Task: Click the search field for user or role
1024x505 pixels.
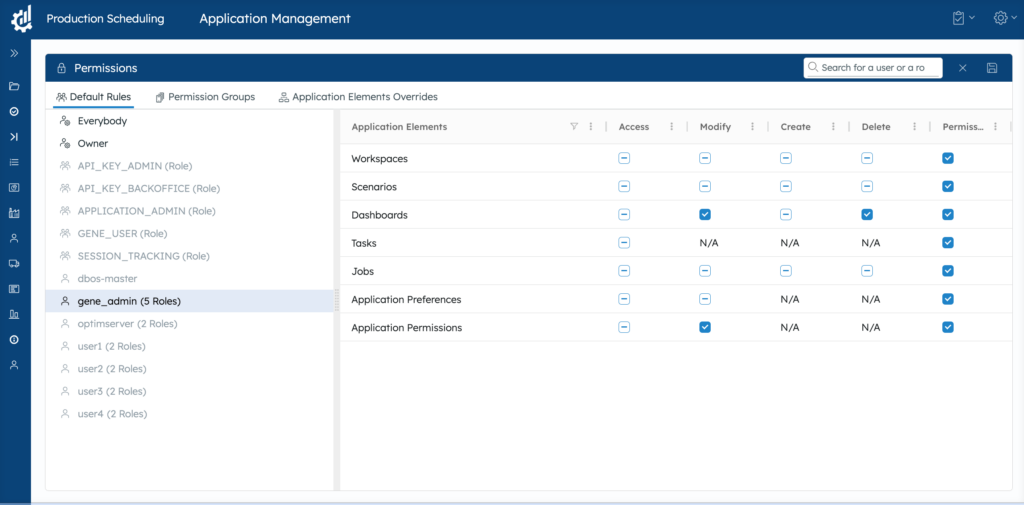Action: 873,67
